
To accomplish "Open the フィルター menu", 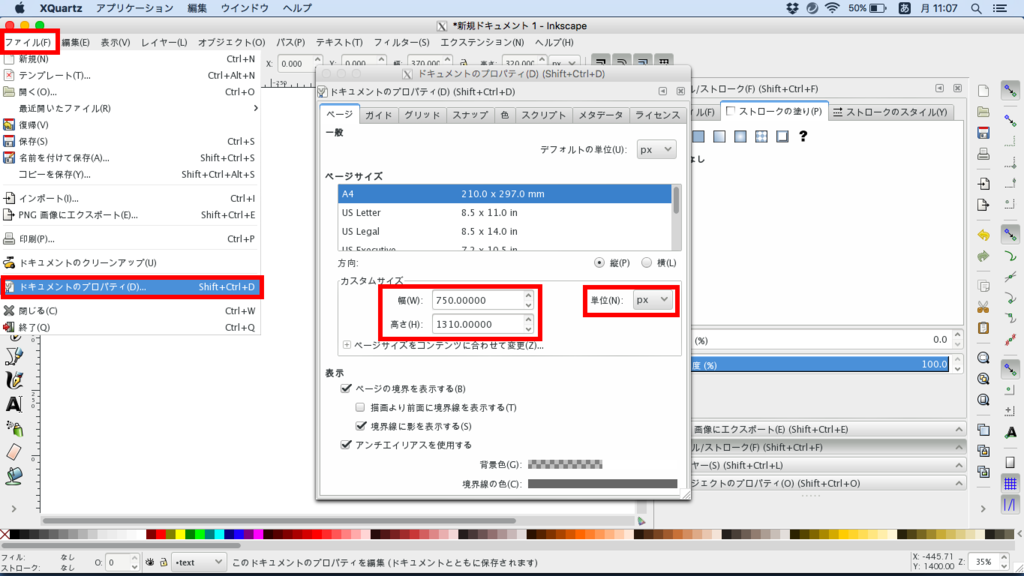I will (x=401, y=42).
